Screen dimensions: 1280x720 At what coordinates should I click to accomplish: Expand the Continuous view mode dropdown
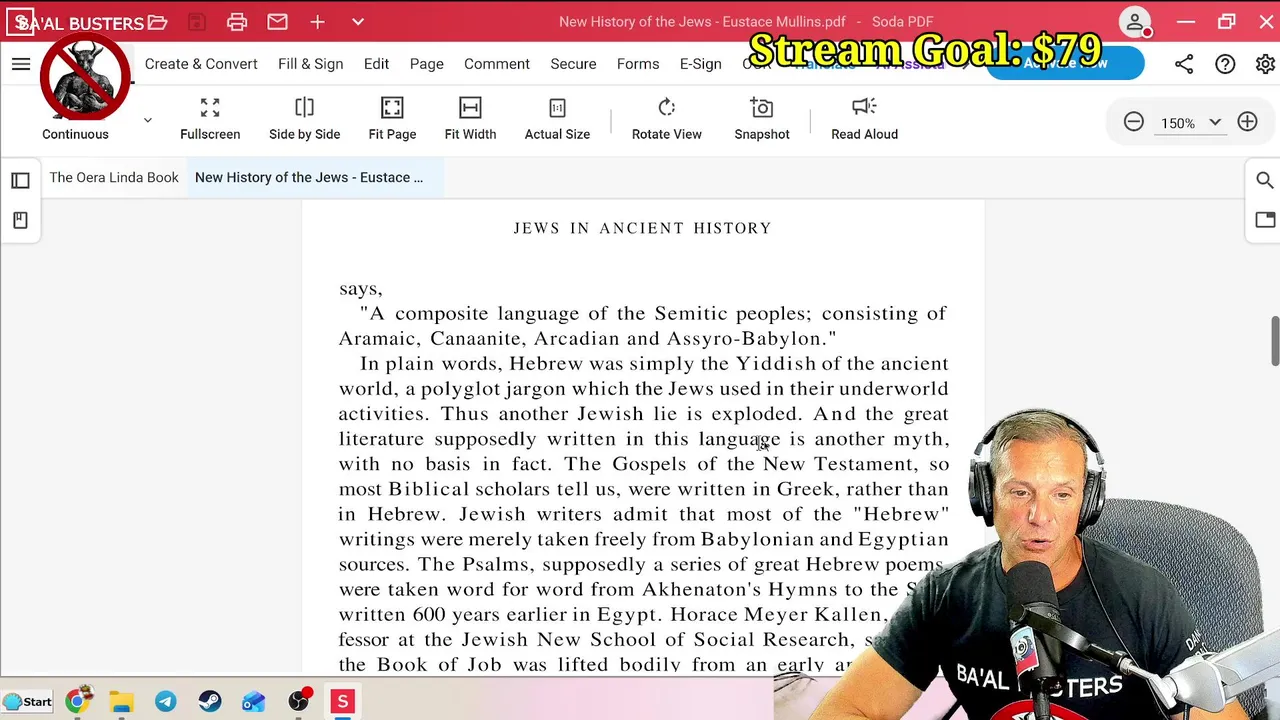[147, 120]
